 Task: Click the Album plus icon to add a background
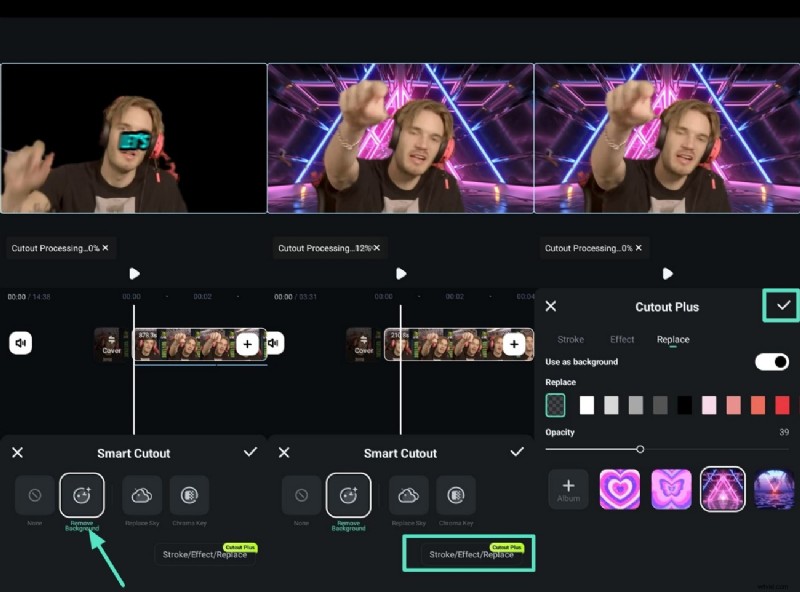pyautogui.click(x=568, y=489)
